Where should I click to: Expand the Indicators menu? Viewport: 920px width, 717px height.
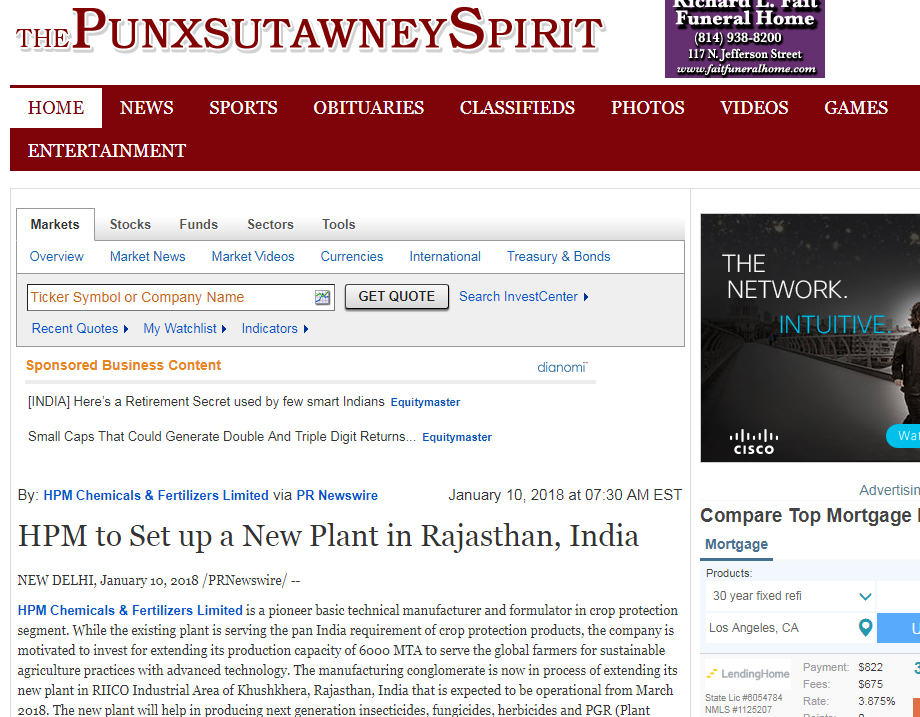pos(275,329)
